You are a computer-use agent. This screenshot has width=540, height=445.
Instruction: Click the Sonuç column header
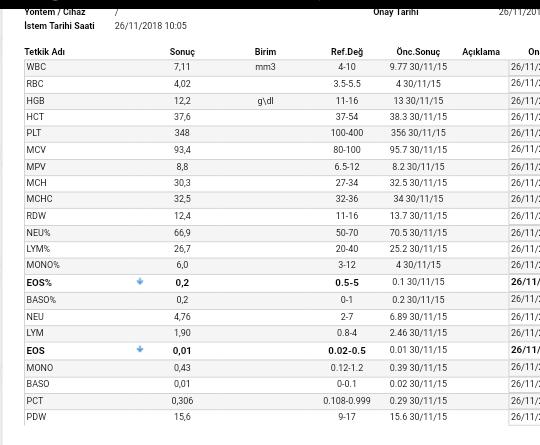click(182, 52)
